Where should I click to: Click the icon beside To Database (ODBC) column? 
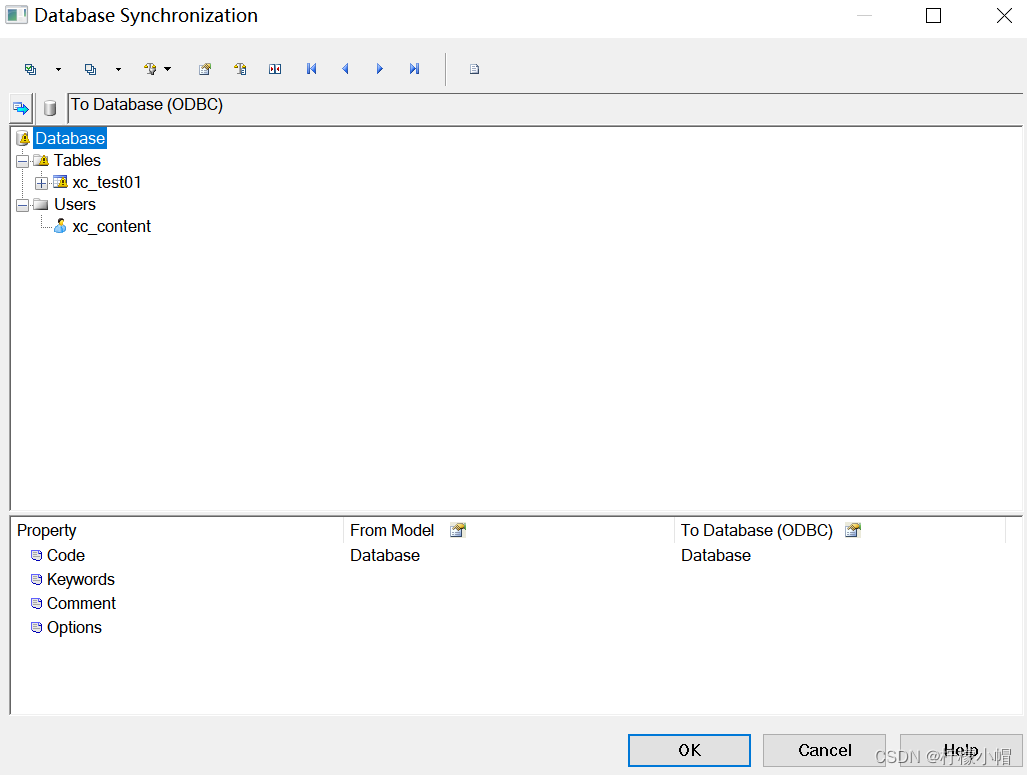tap(853, 530)
